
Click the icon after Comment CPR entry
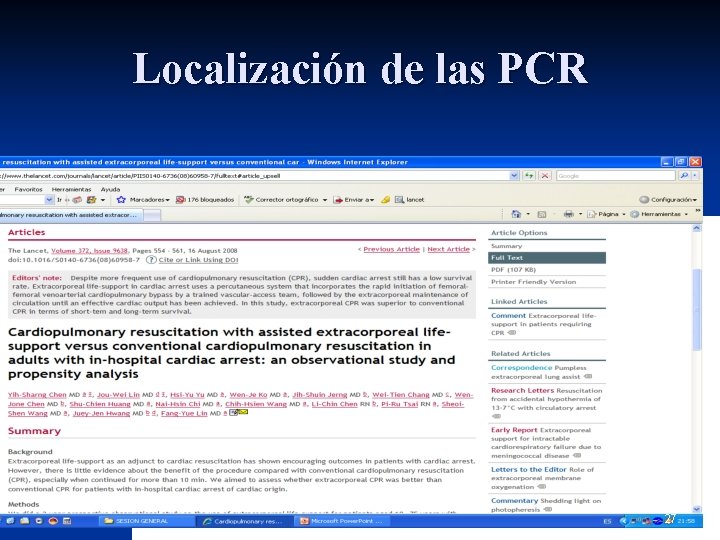pos(512,333)
